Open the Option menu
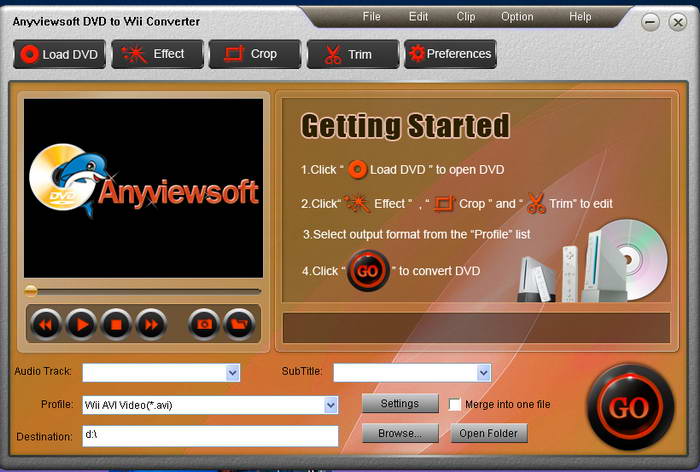Viewport: 700px width, 472px height. click(517, 17)
